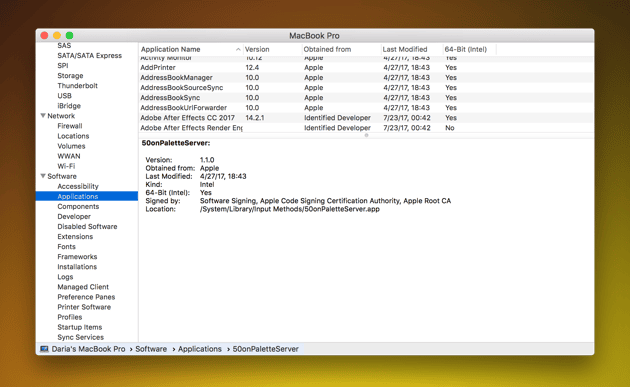The width and height of the screenshot is (630, 387).
Task: Sort by the Version column header
Action: click(257, 49)
